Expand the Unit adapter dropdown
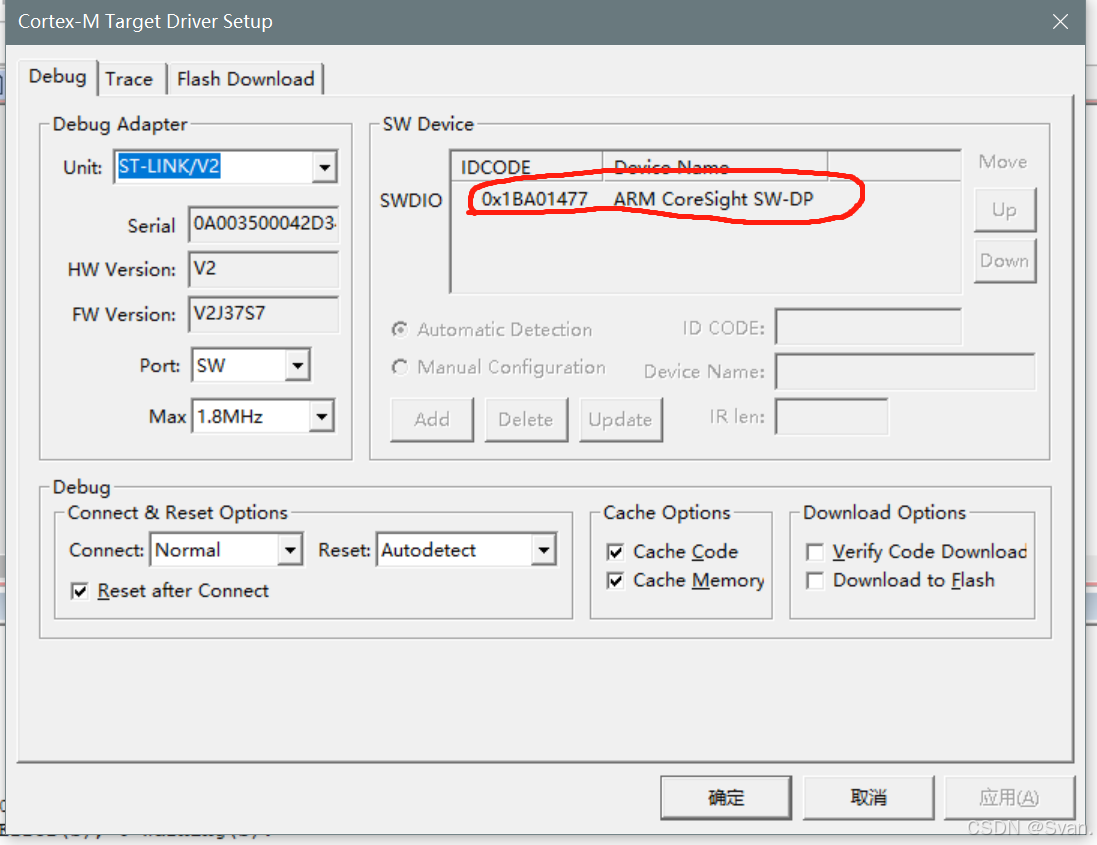 tap(324, 167)
